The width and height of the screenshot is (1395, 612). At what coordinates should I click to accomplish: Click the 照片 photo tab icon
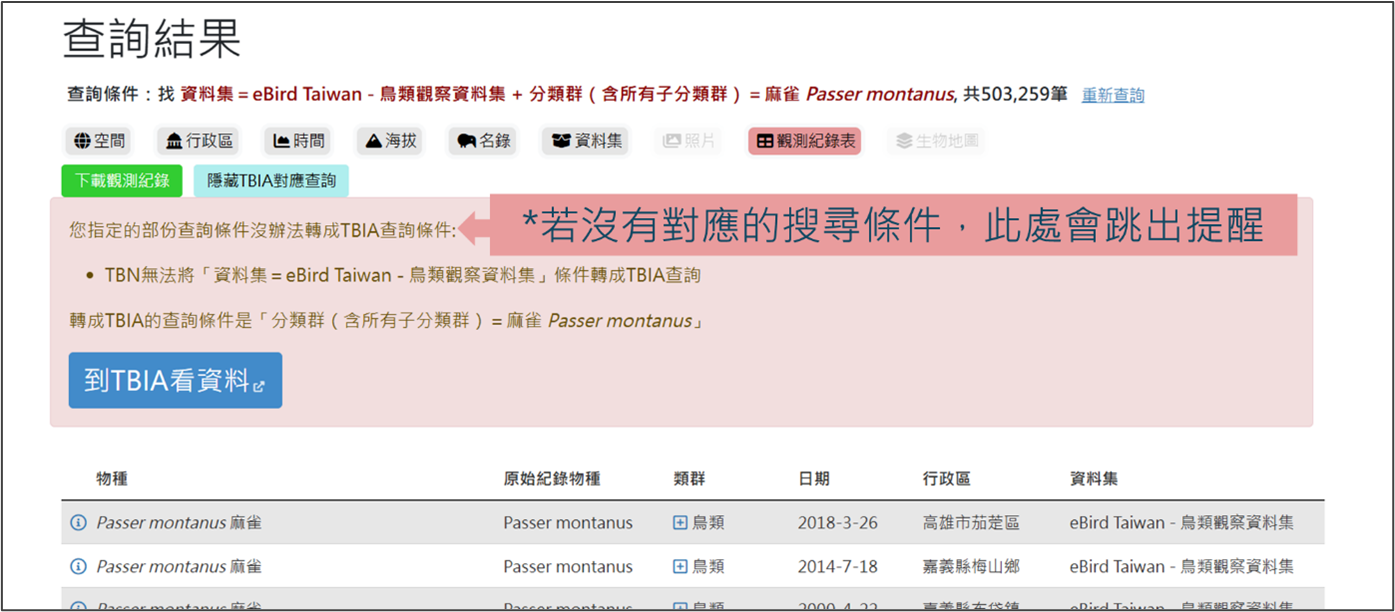pyautogui.click(x=672, y=141)
